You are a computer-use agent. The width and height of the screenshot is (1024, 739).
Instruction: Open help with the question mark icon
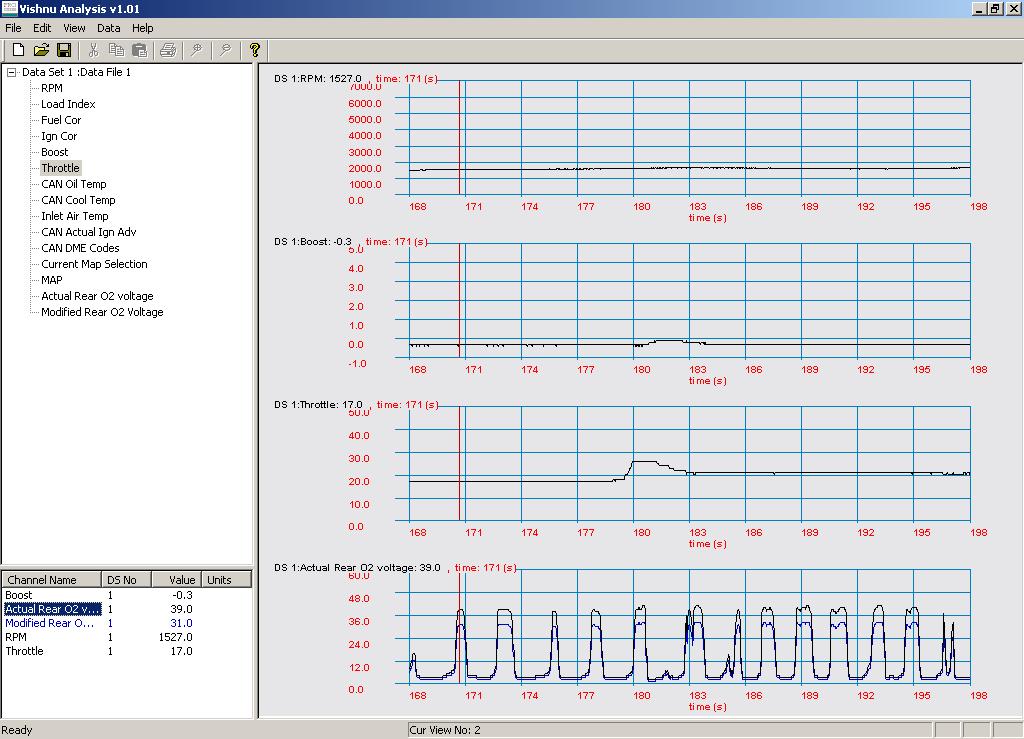point(255,50)
